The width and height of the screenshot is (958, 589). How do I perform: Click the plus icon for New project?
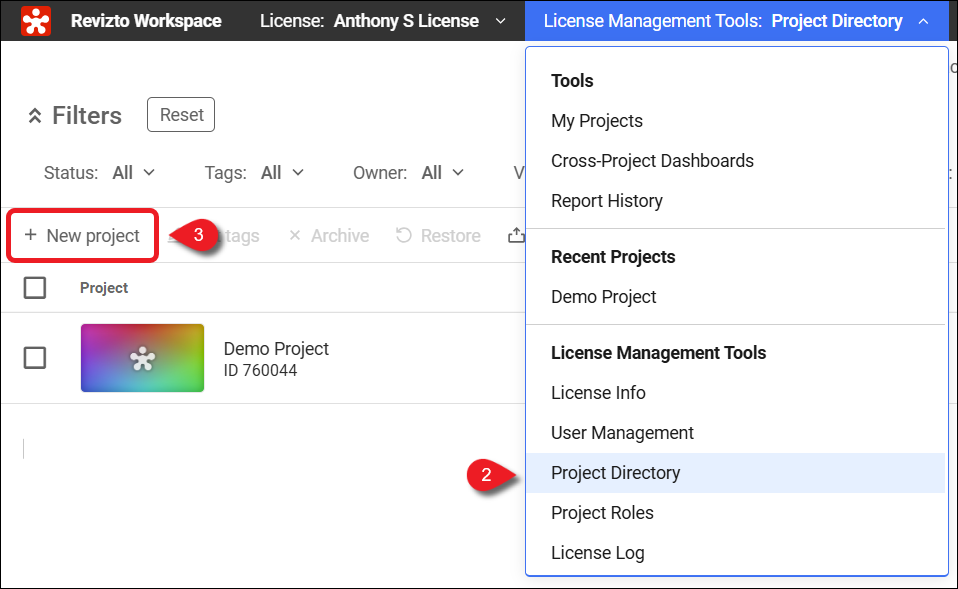click(30, 236)
